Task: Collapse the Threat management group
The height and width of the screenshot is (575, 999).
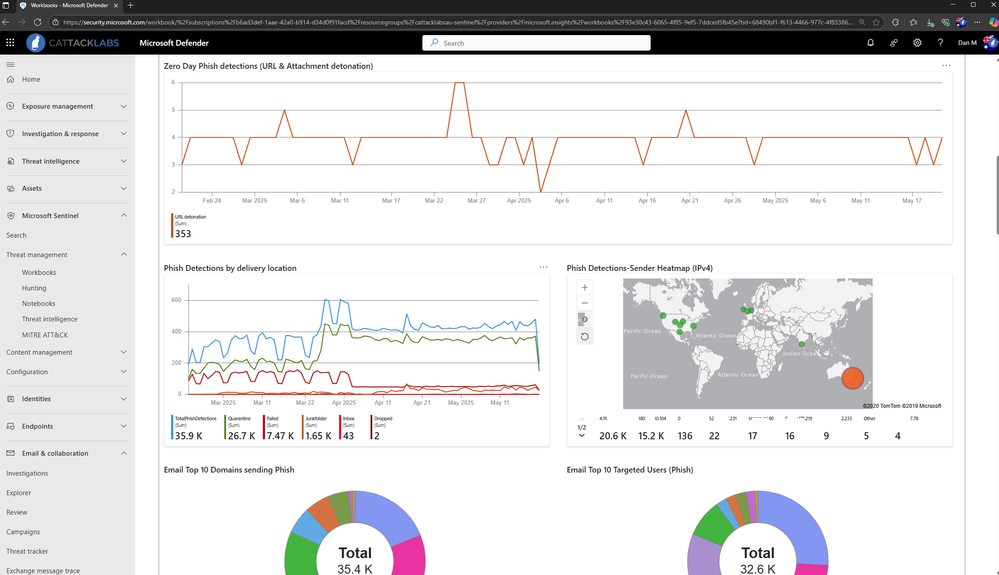Action: click(124, 255)
